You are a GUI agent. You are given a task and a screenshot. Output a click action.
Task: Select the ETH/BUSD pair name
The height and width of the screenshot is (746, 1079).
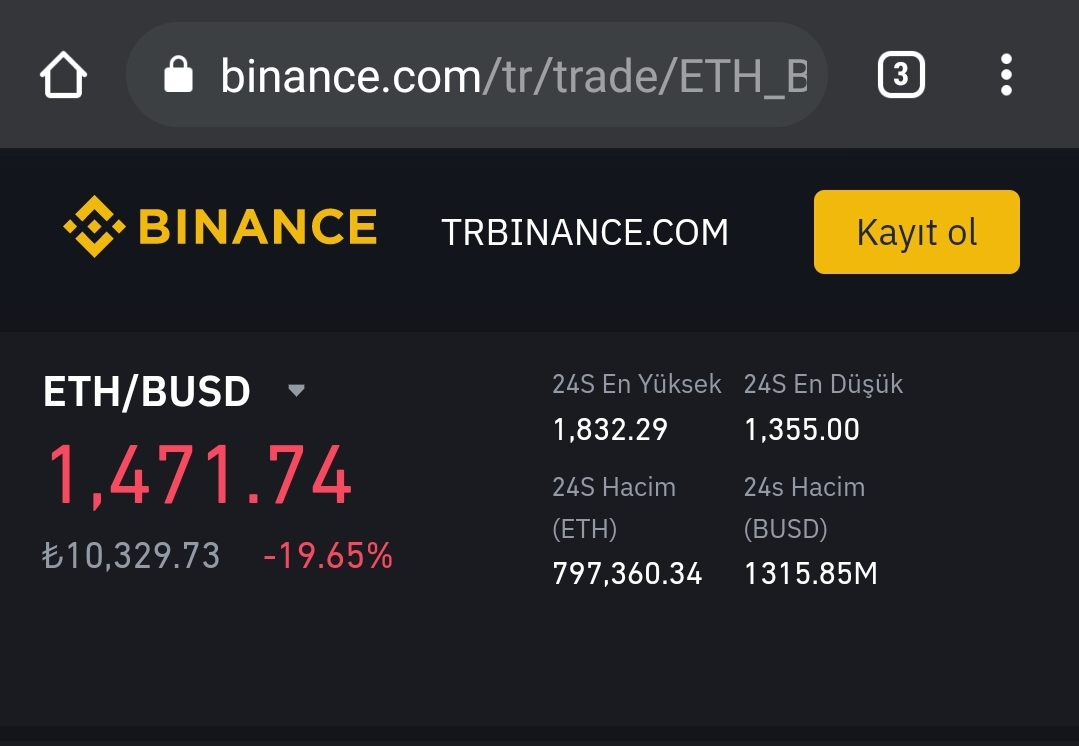coord(147,392)
